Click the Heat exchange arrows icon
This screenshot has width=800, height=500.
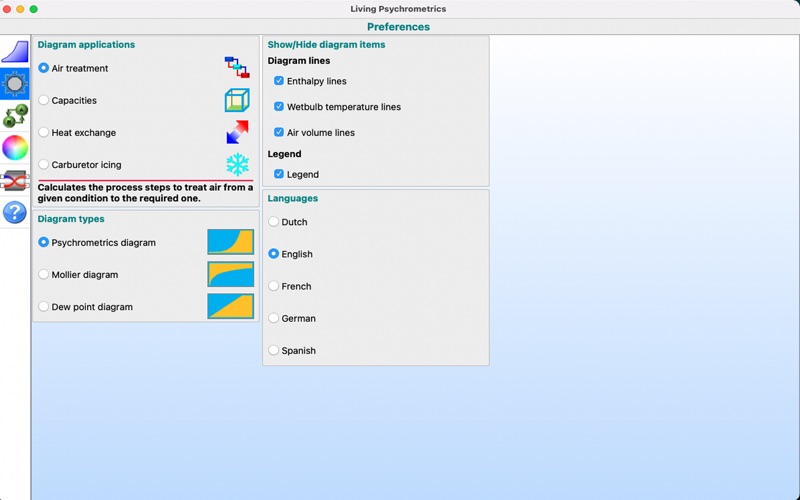pos(237,132)
